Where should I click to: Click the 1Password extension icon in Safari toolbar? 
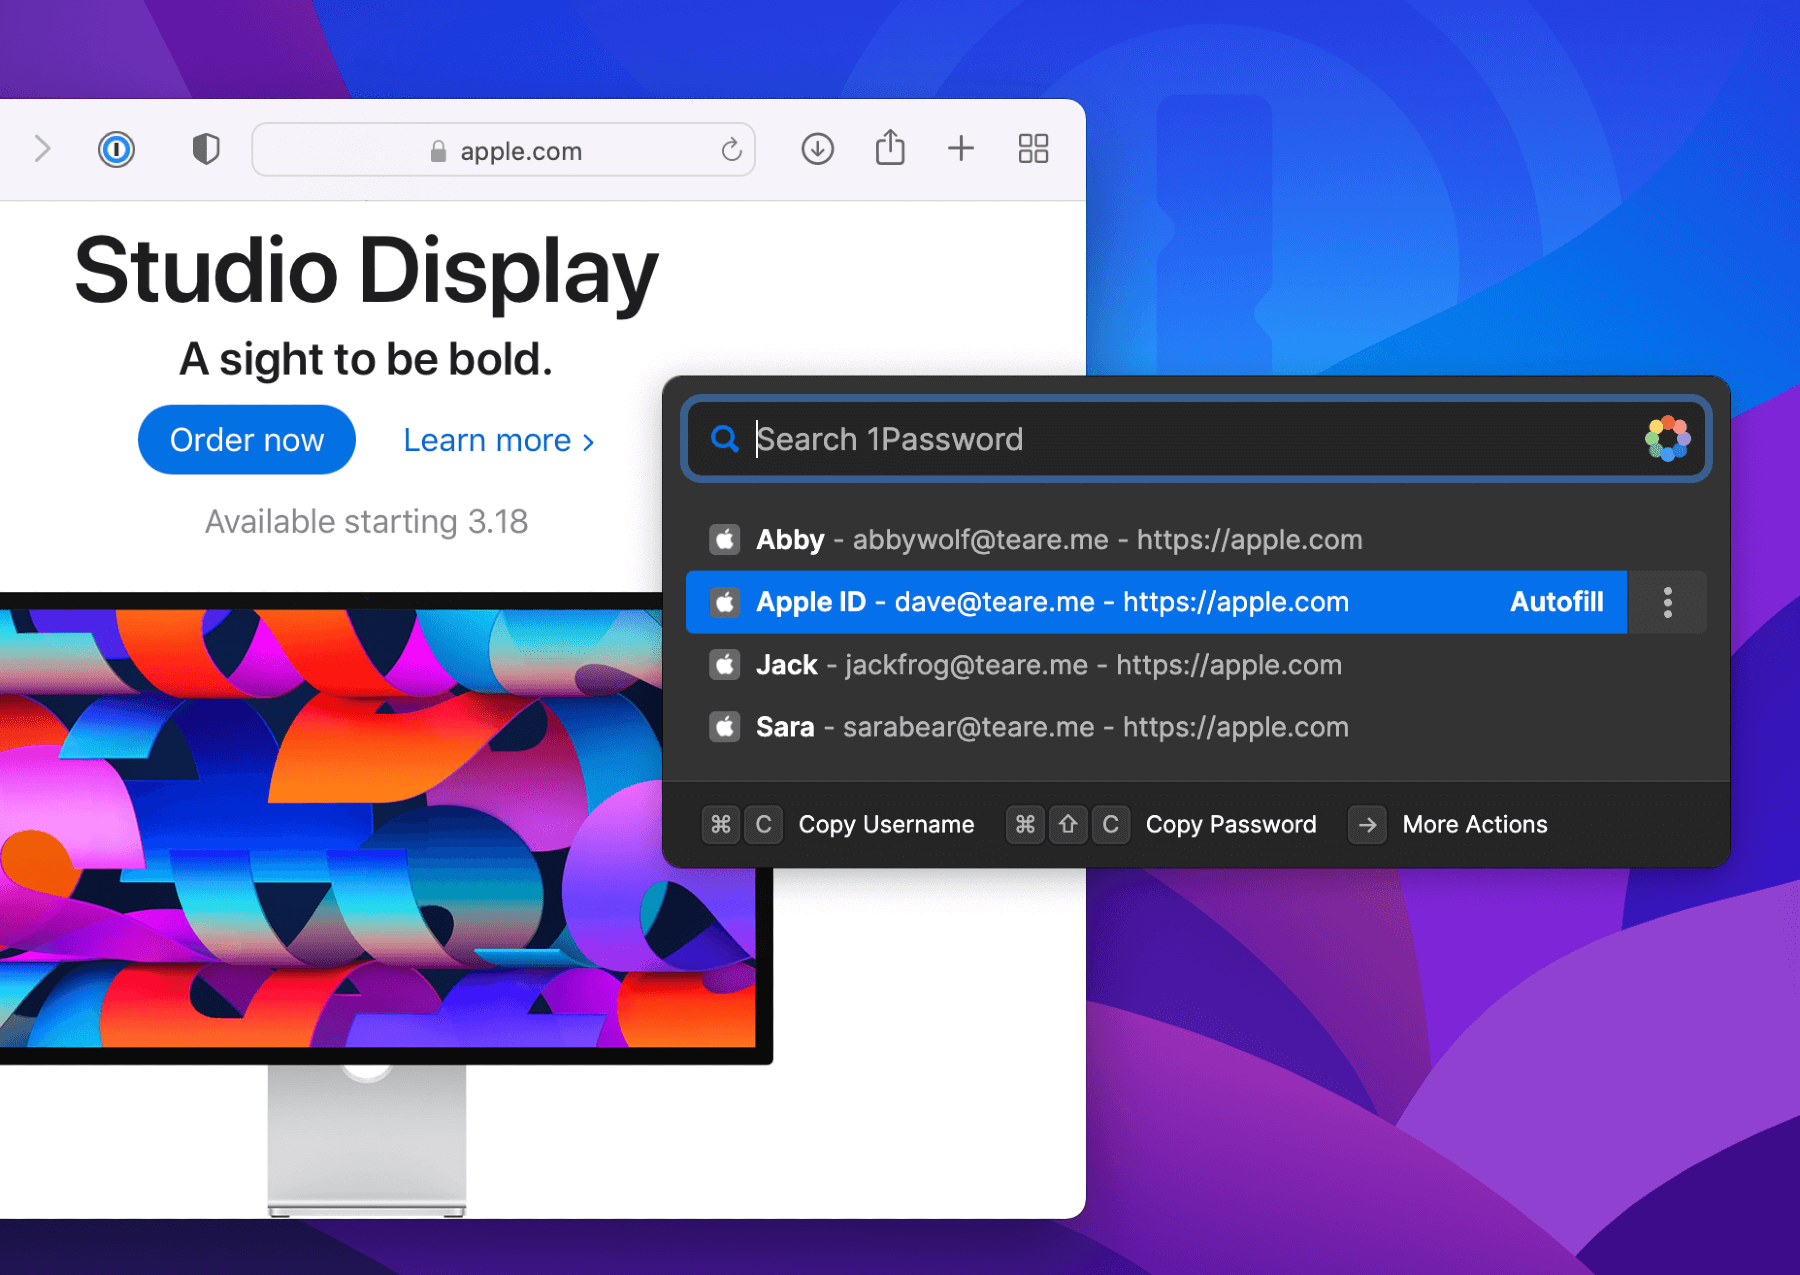[117, 149]
